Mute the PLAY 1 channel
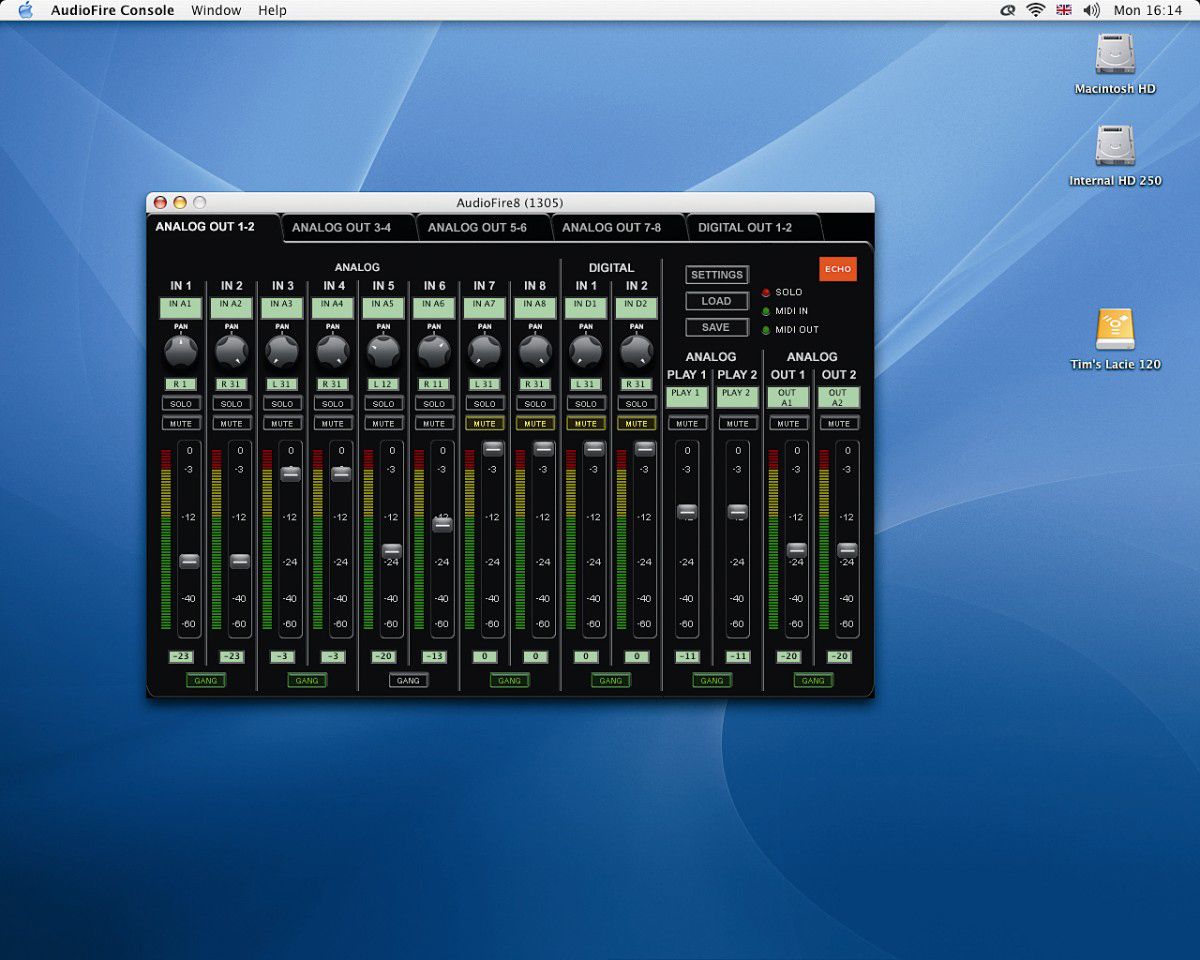1200x960 pixels. (x=687, y=424)
